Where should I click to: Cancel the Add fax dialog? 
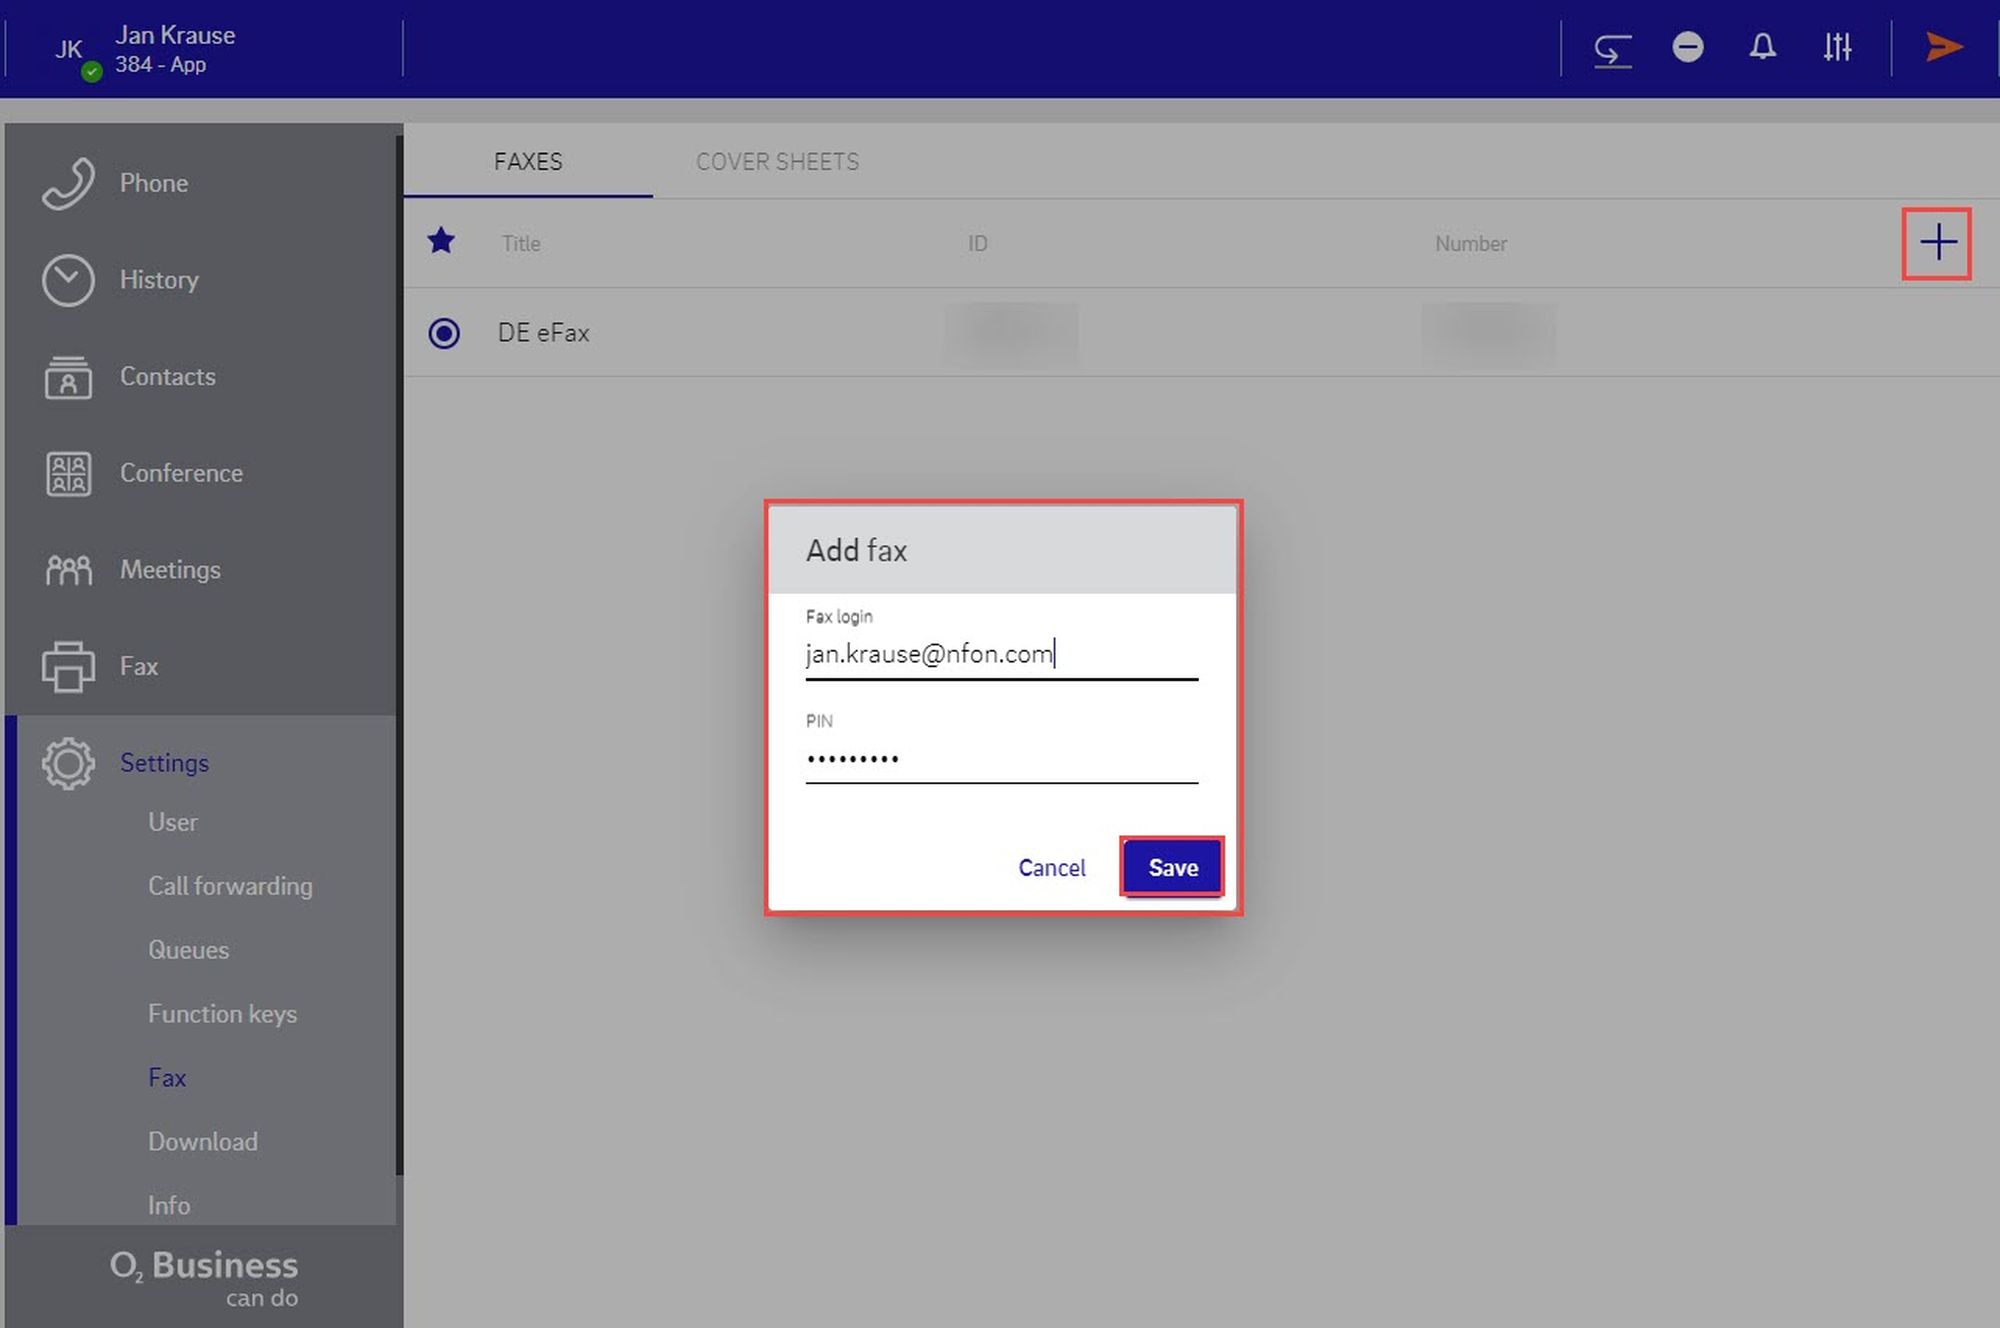(1051, 867)
